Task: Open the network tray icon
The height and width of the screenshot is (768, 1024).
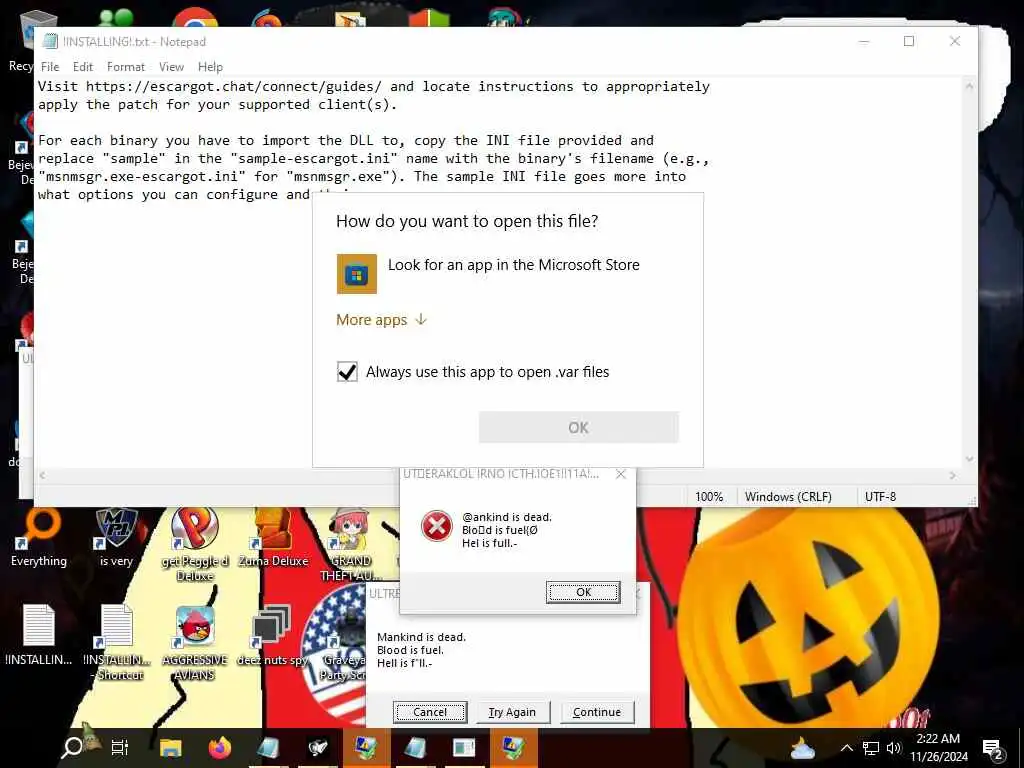Action: click(x=871, y=748)
